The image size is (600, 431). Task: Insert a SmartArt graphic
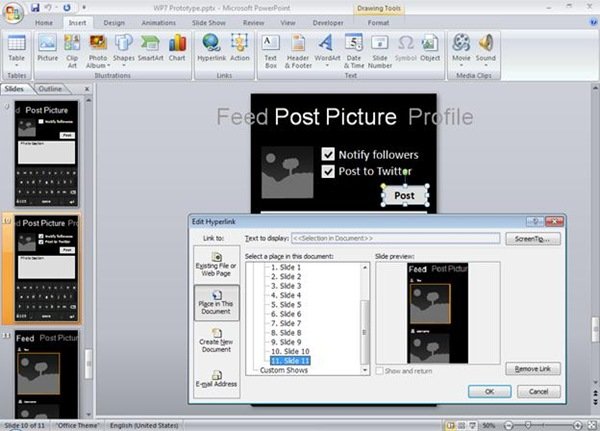(x=151, y=49)
